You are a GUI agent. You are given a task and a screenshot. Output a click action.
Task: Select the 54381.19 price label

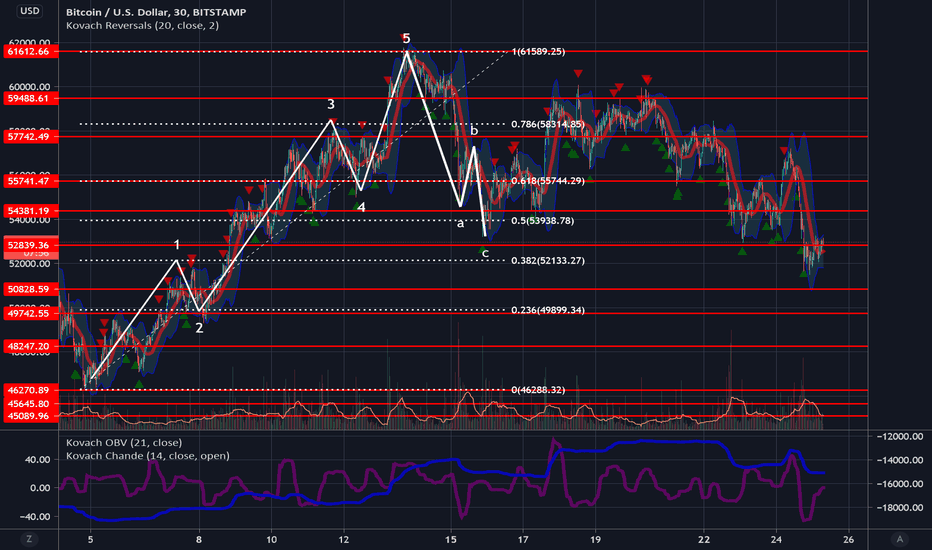(31, 211)
